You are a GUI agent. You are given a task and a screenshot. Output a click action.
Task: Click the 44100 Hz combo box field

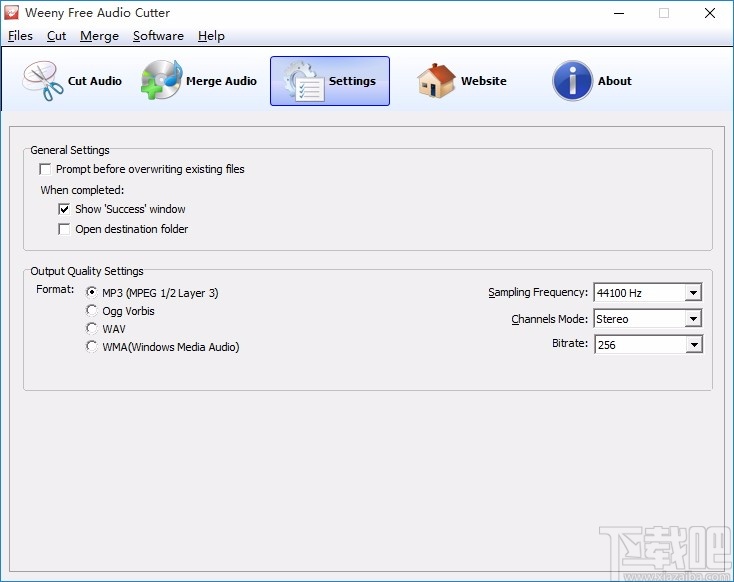coord(648,293)
